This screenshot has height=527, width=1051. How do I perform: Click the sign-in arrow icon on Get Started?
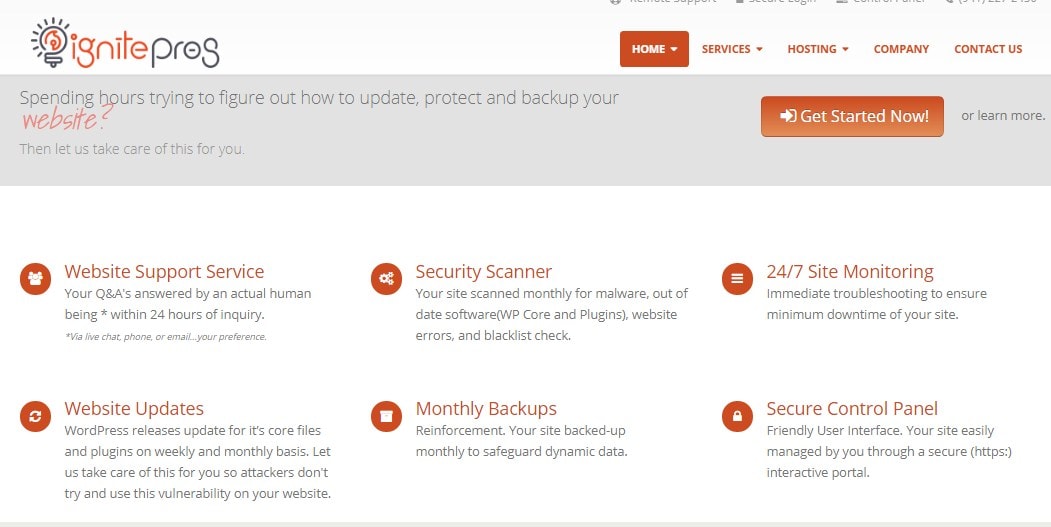point(788,116)
